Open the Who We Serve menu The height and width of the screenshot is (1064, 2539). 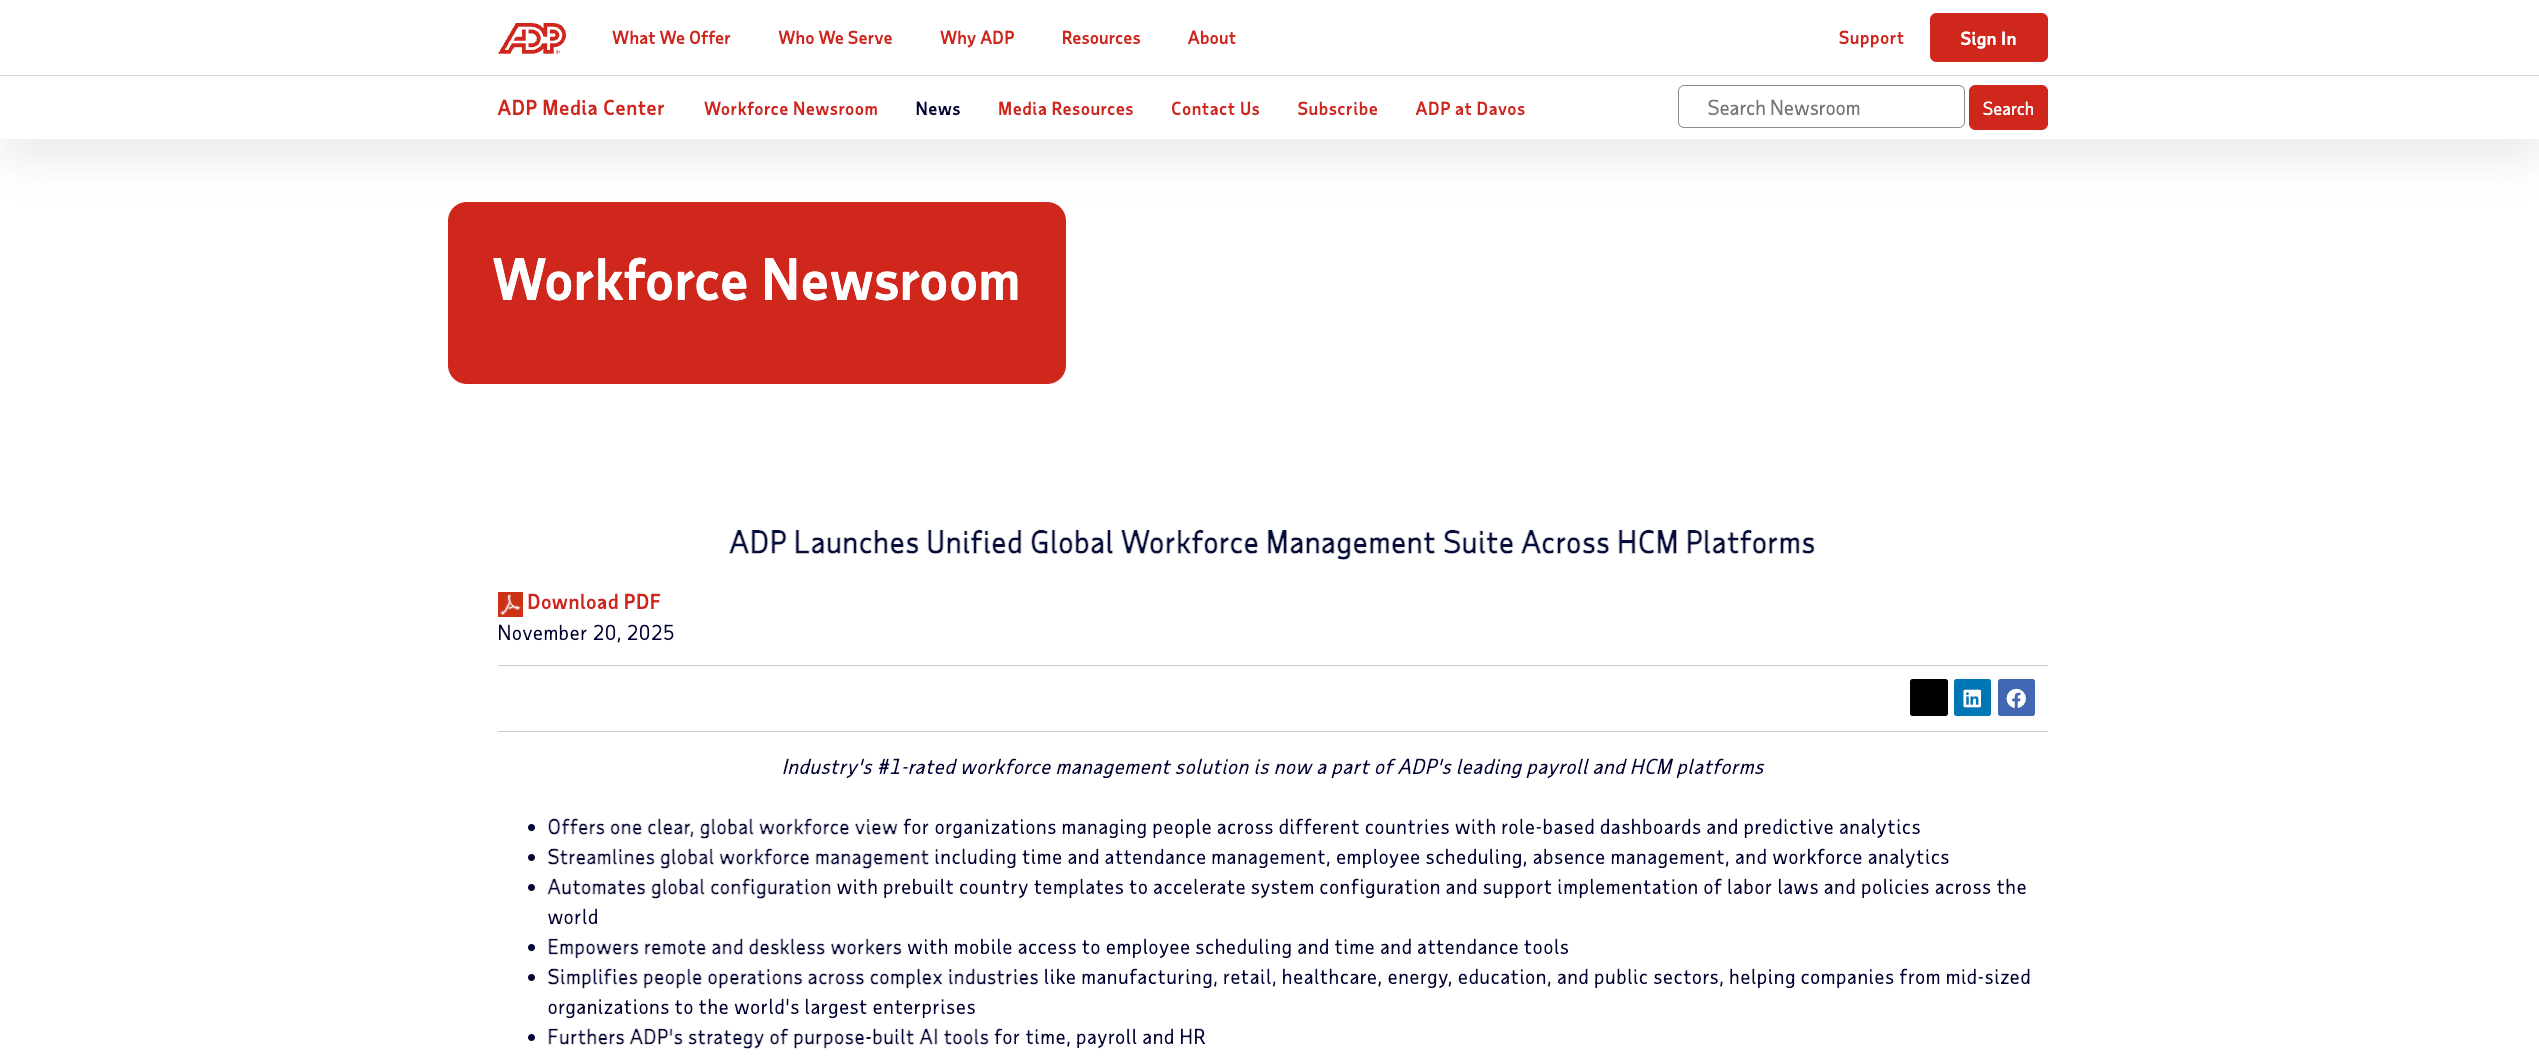pos(835,38)
